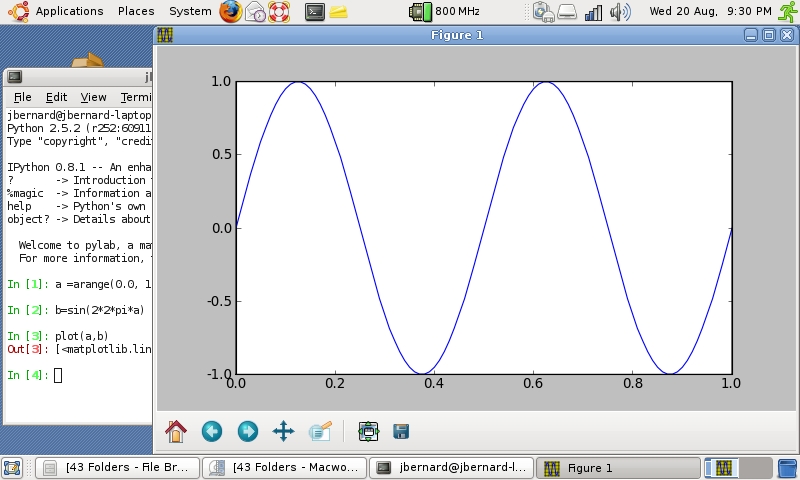The height and width of the screenshot is (480, 800).
Task: Select the Pan axes tool
Action: [x=283, y=431]
